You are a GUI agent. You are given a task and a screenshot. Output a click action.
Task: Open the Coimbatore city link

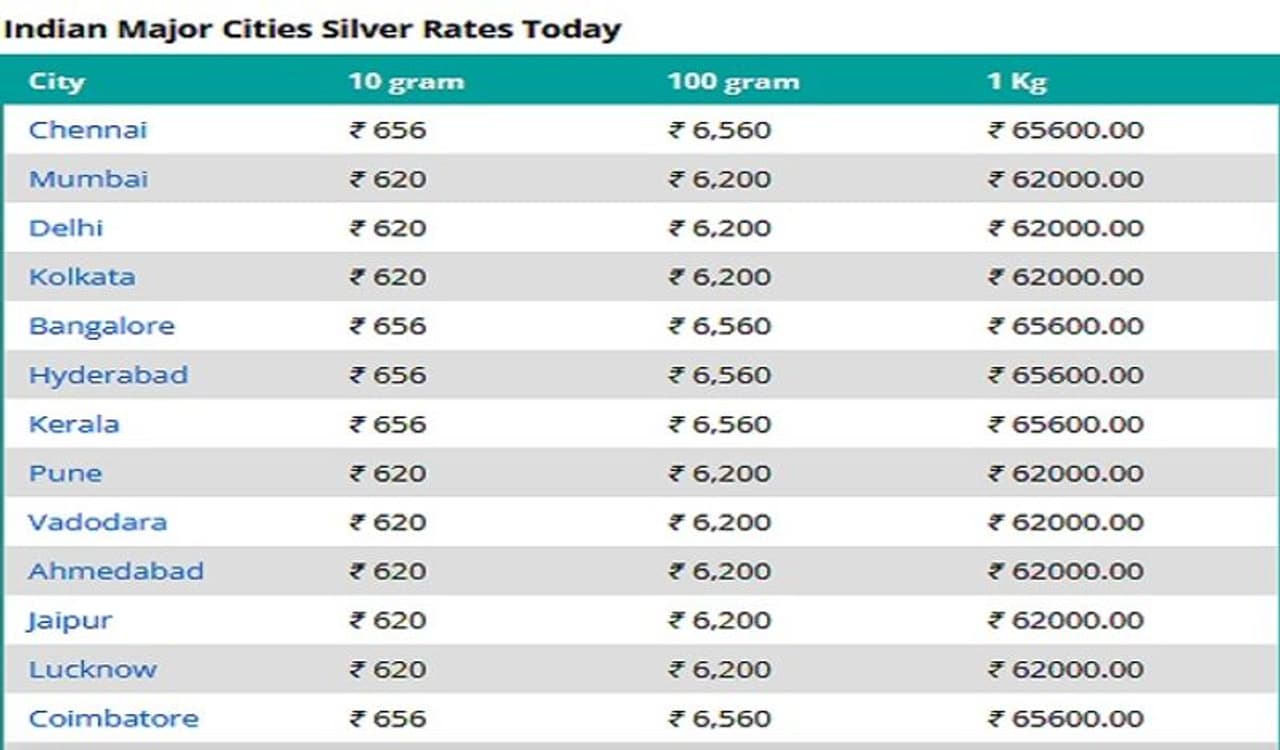click(x=113, y=718)
